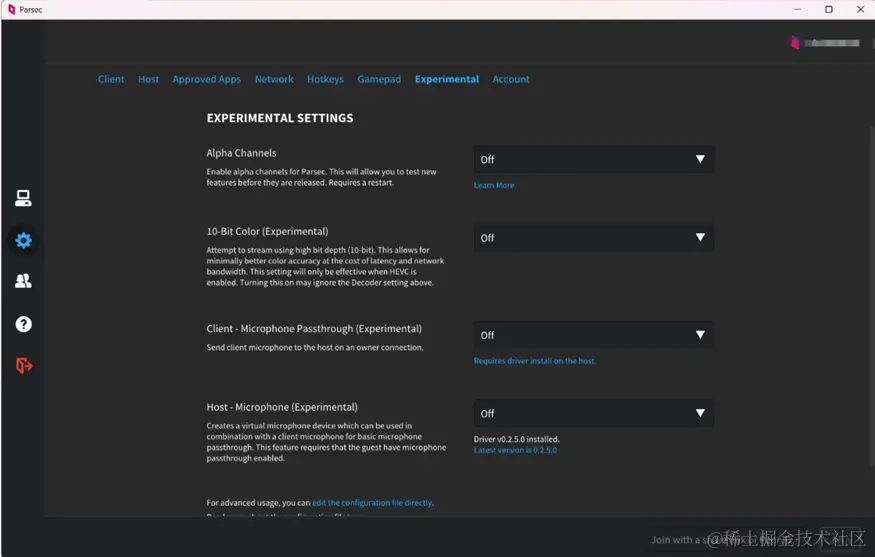Click 'Requires driver install on the host' link

click(534, 361)
